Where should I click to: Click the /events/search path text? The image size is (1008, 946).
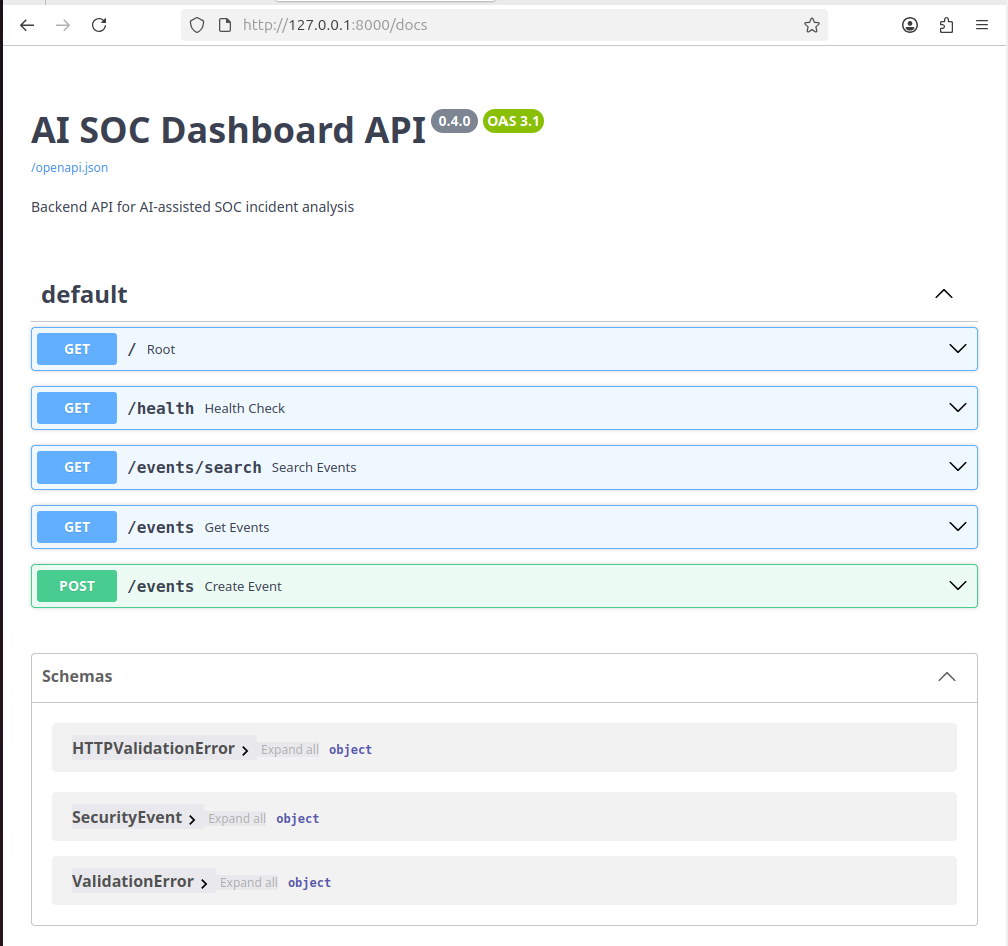click(x=195, y=468)
